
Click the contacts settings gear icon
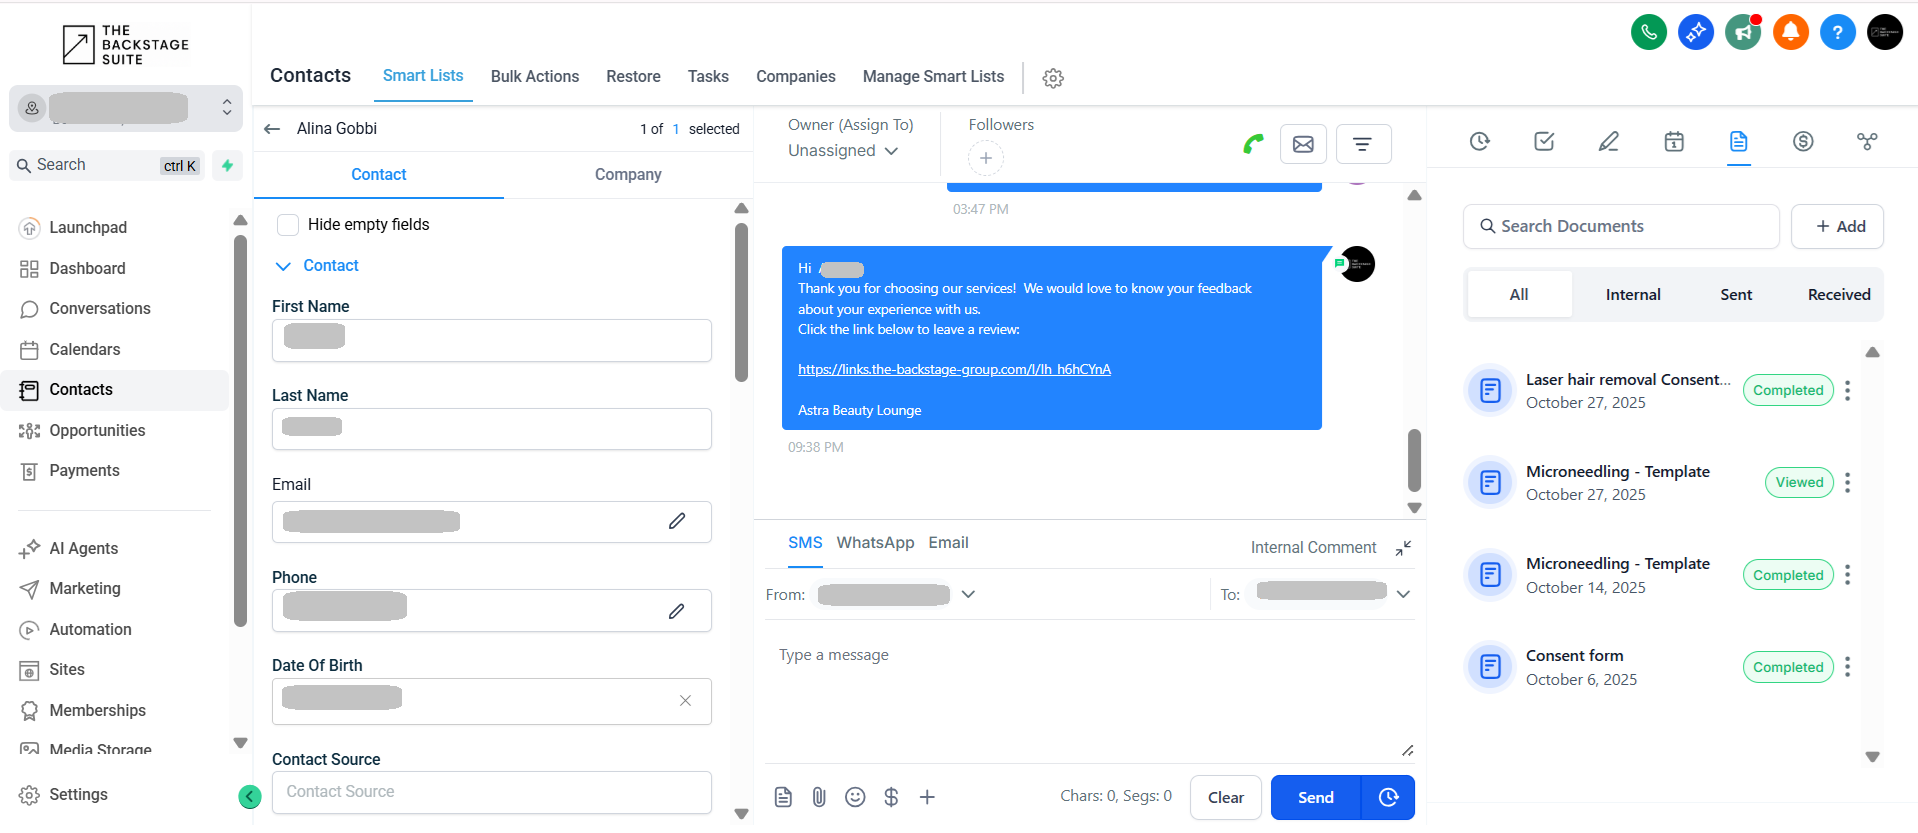coord(1052,78)
